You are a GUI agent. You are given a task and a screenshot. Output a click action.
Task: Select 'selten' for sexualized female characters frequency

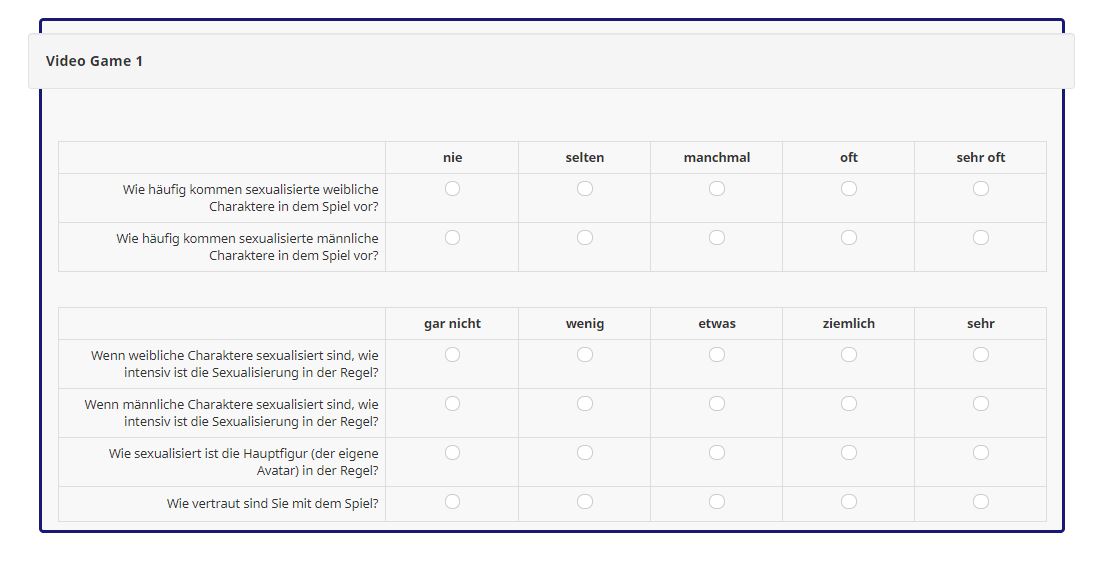tap(584, 188)
